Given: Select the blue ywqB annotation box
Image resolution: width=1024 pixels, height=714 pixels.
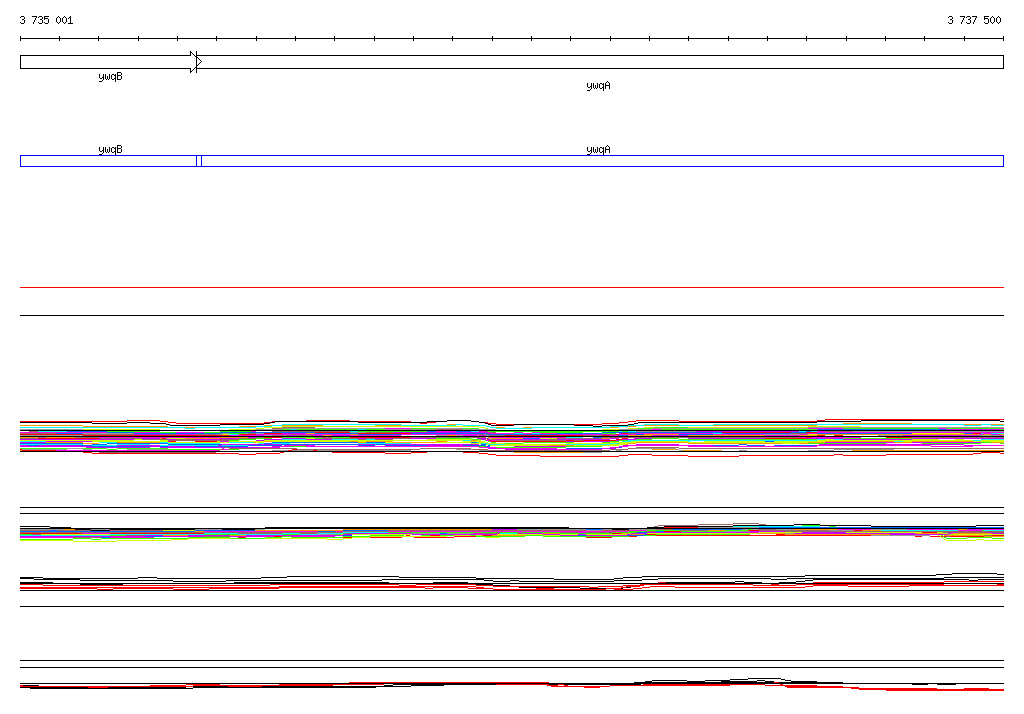Looking at the screenshot, I should coord(108,161).
